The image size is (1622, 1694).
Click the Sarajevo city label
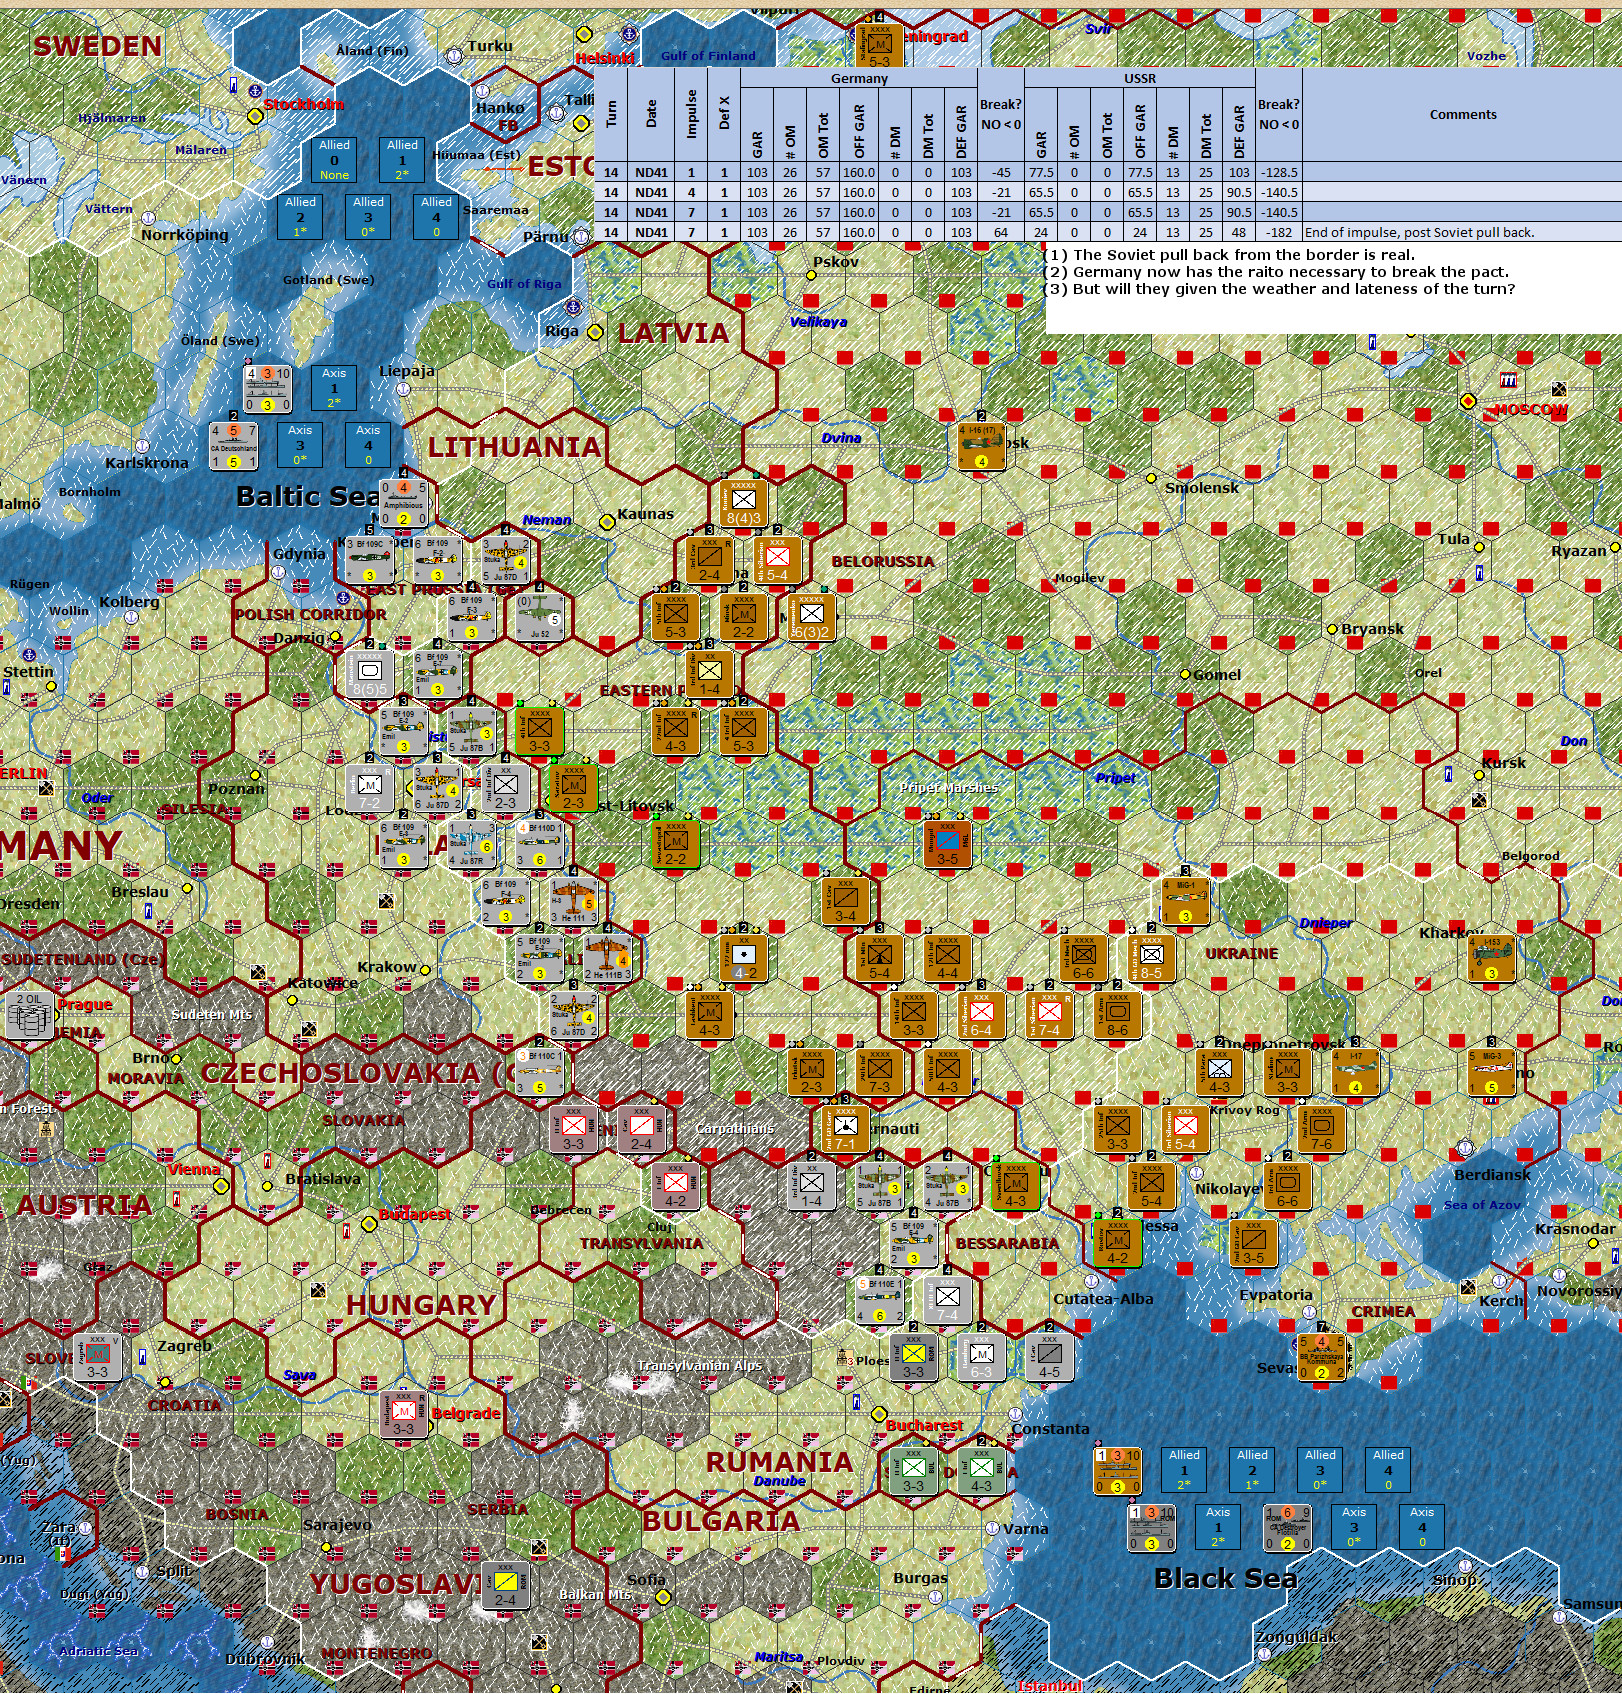pyautogui.click(x=337, y=1525)
